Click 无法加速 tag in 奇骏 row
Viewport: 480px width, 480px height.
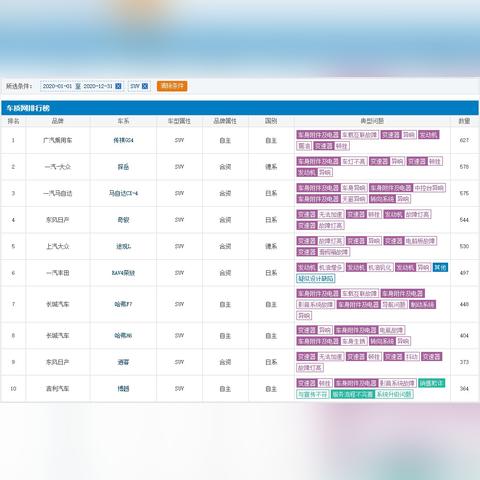coord(330,214)
